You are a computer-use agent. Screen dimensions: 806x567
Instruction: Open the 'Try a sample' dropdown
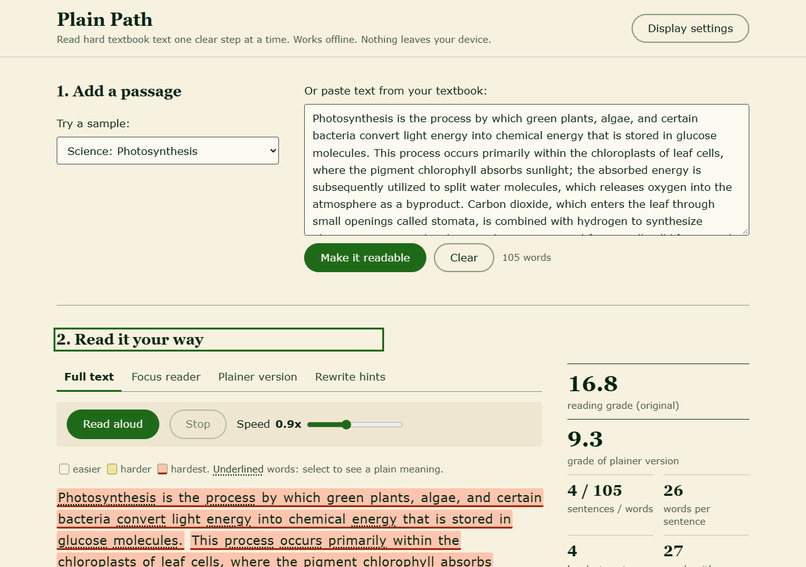coord(168,151)
